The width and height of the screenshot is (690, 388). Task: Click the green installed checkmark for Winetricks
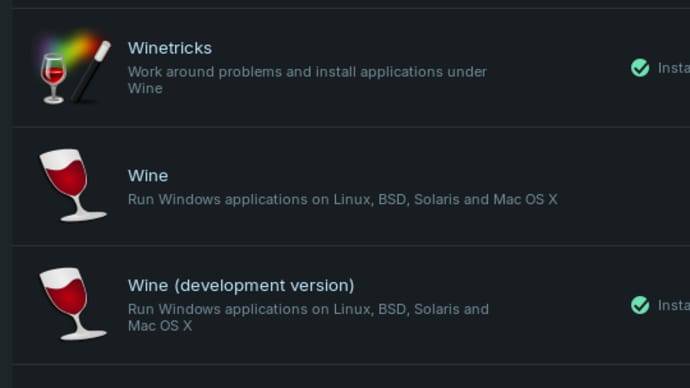[x=640, y=68]
